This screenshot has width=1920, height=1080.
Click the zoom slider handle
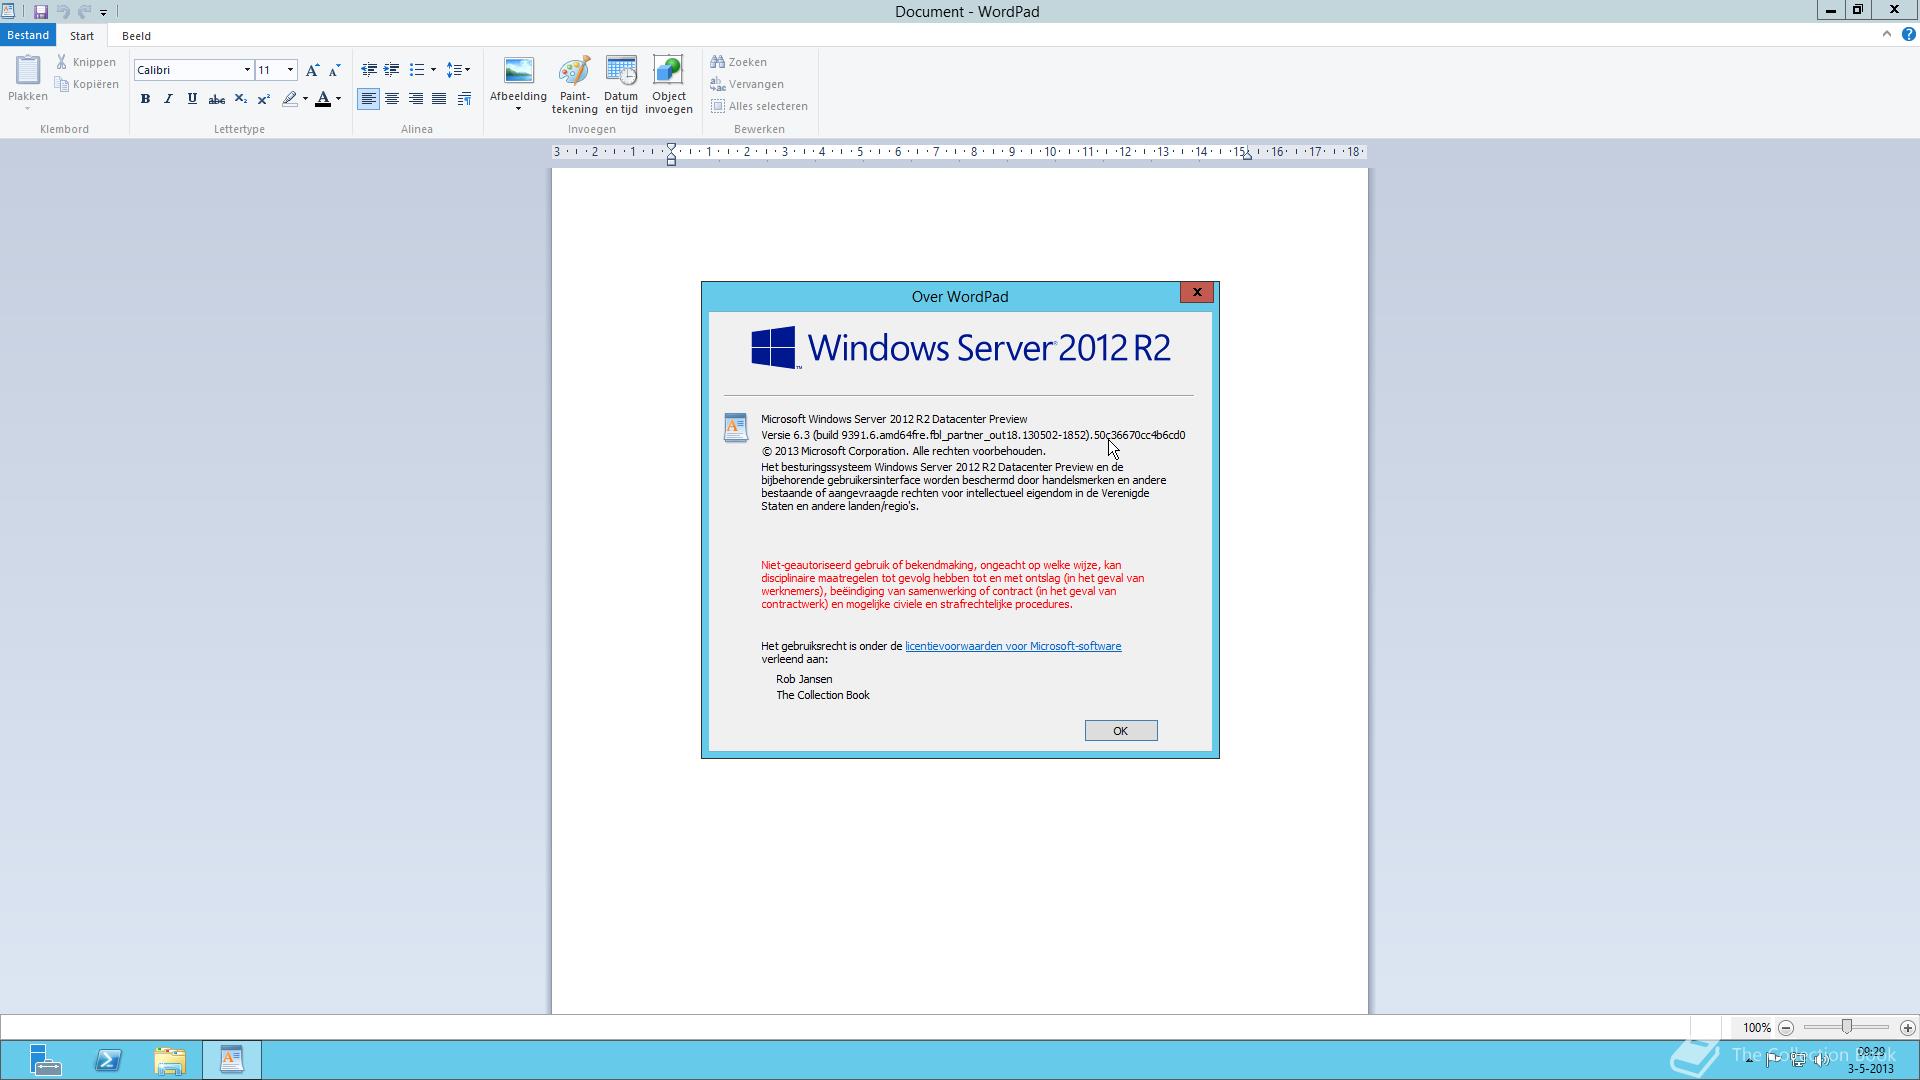click(1847, 1027)
